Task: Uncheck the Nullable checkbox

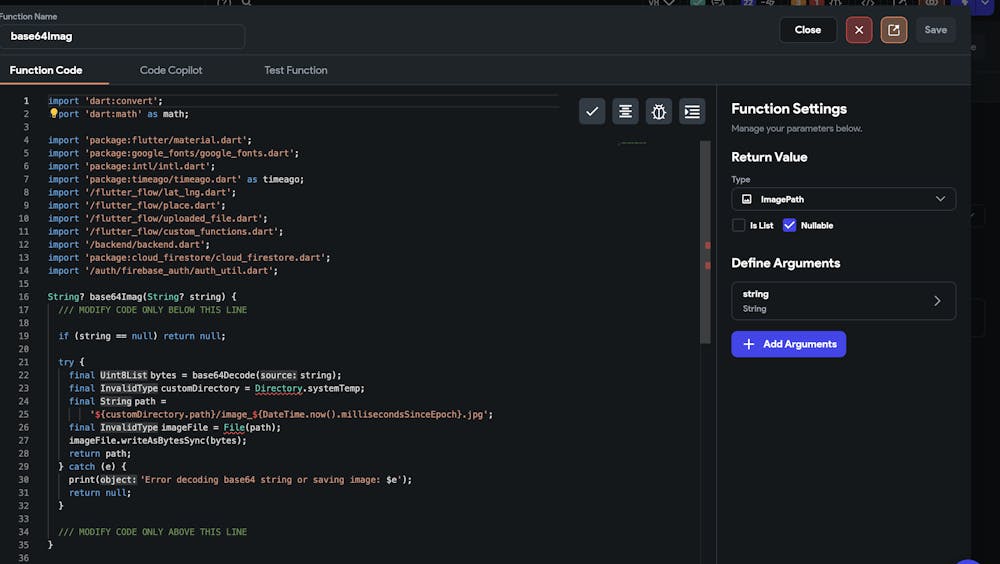Action: 789,226
